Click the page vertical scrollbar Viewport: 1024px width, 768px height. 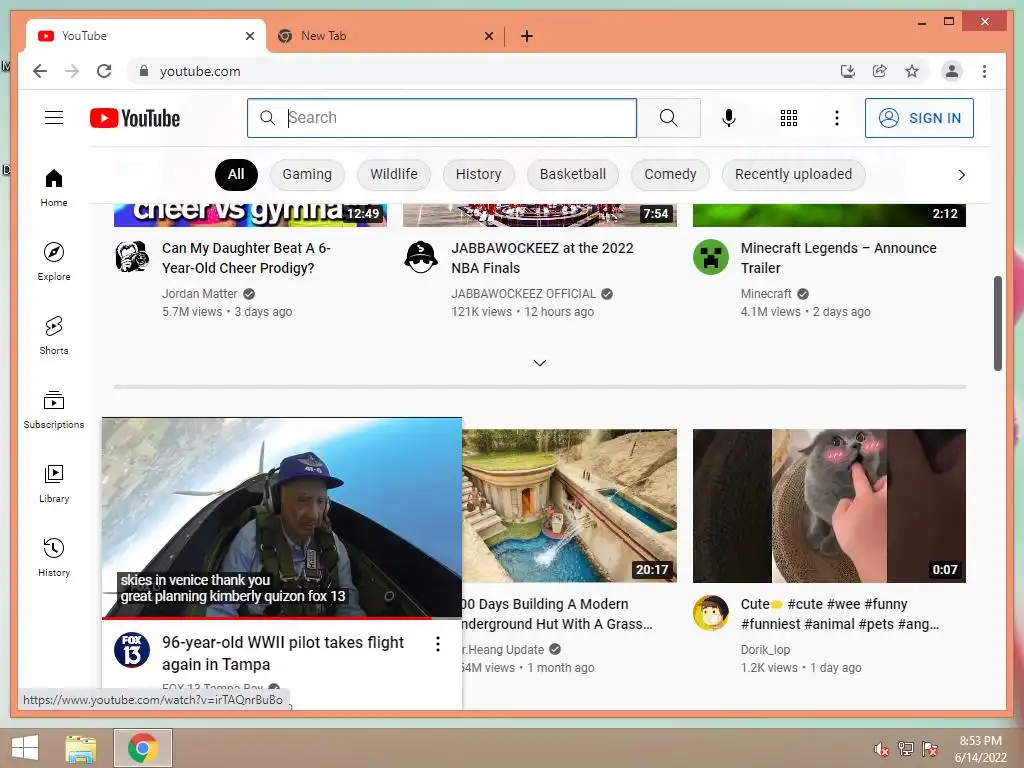tap(997, 323)
